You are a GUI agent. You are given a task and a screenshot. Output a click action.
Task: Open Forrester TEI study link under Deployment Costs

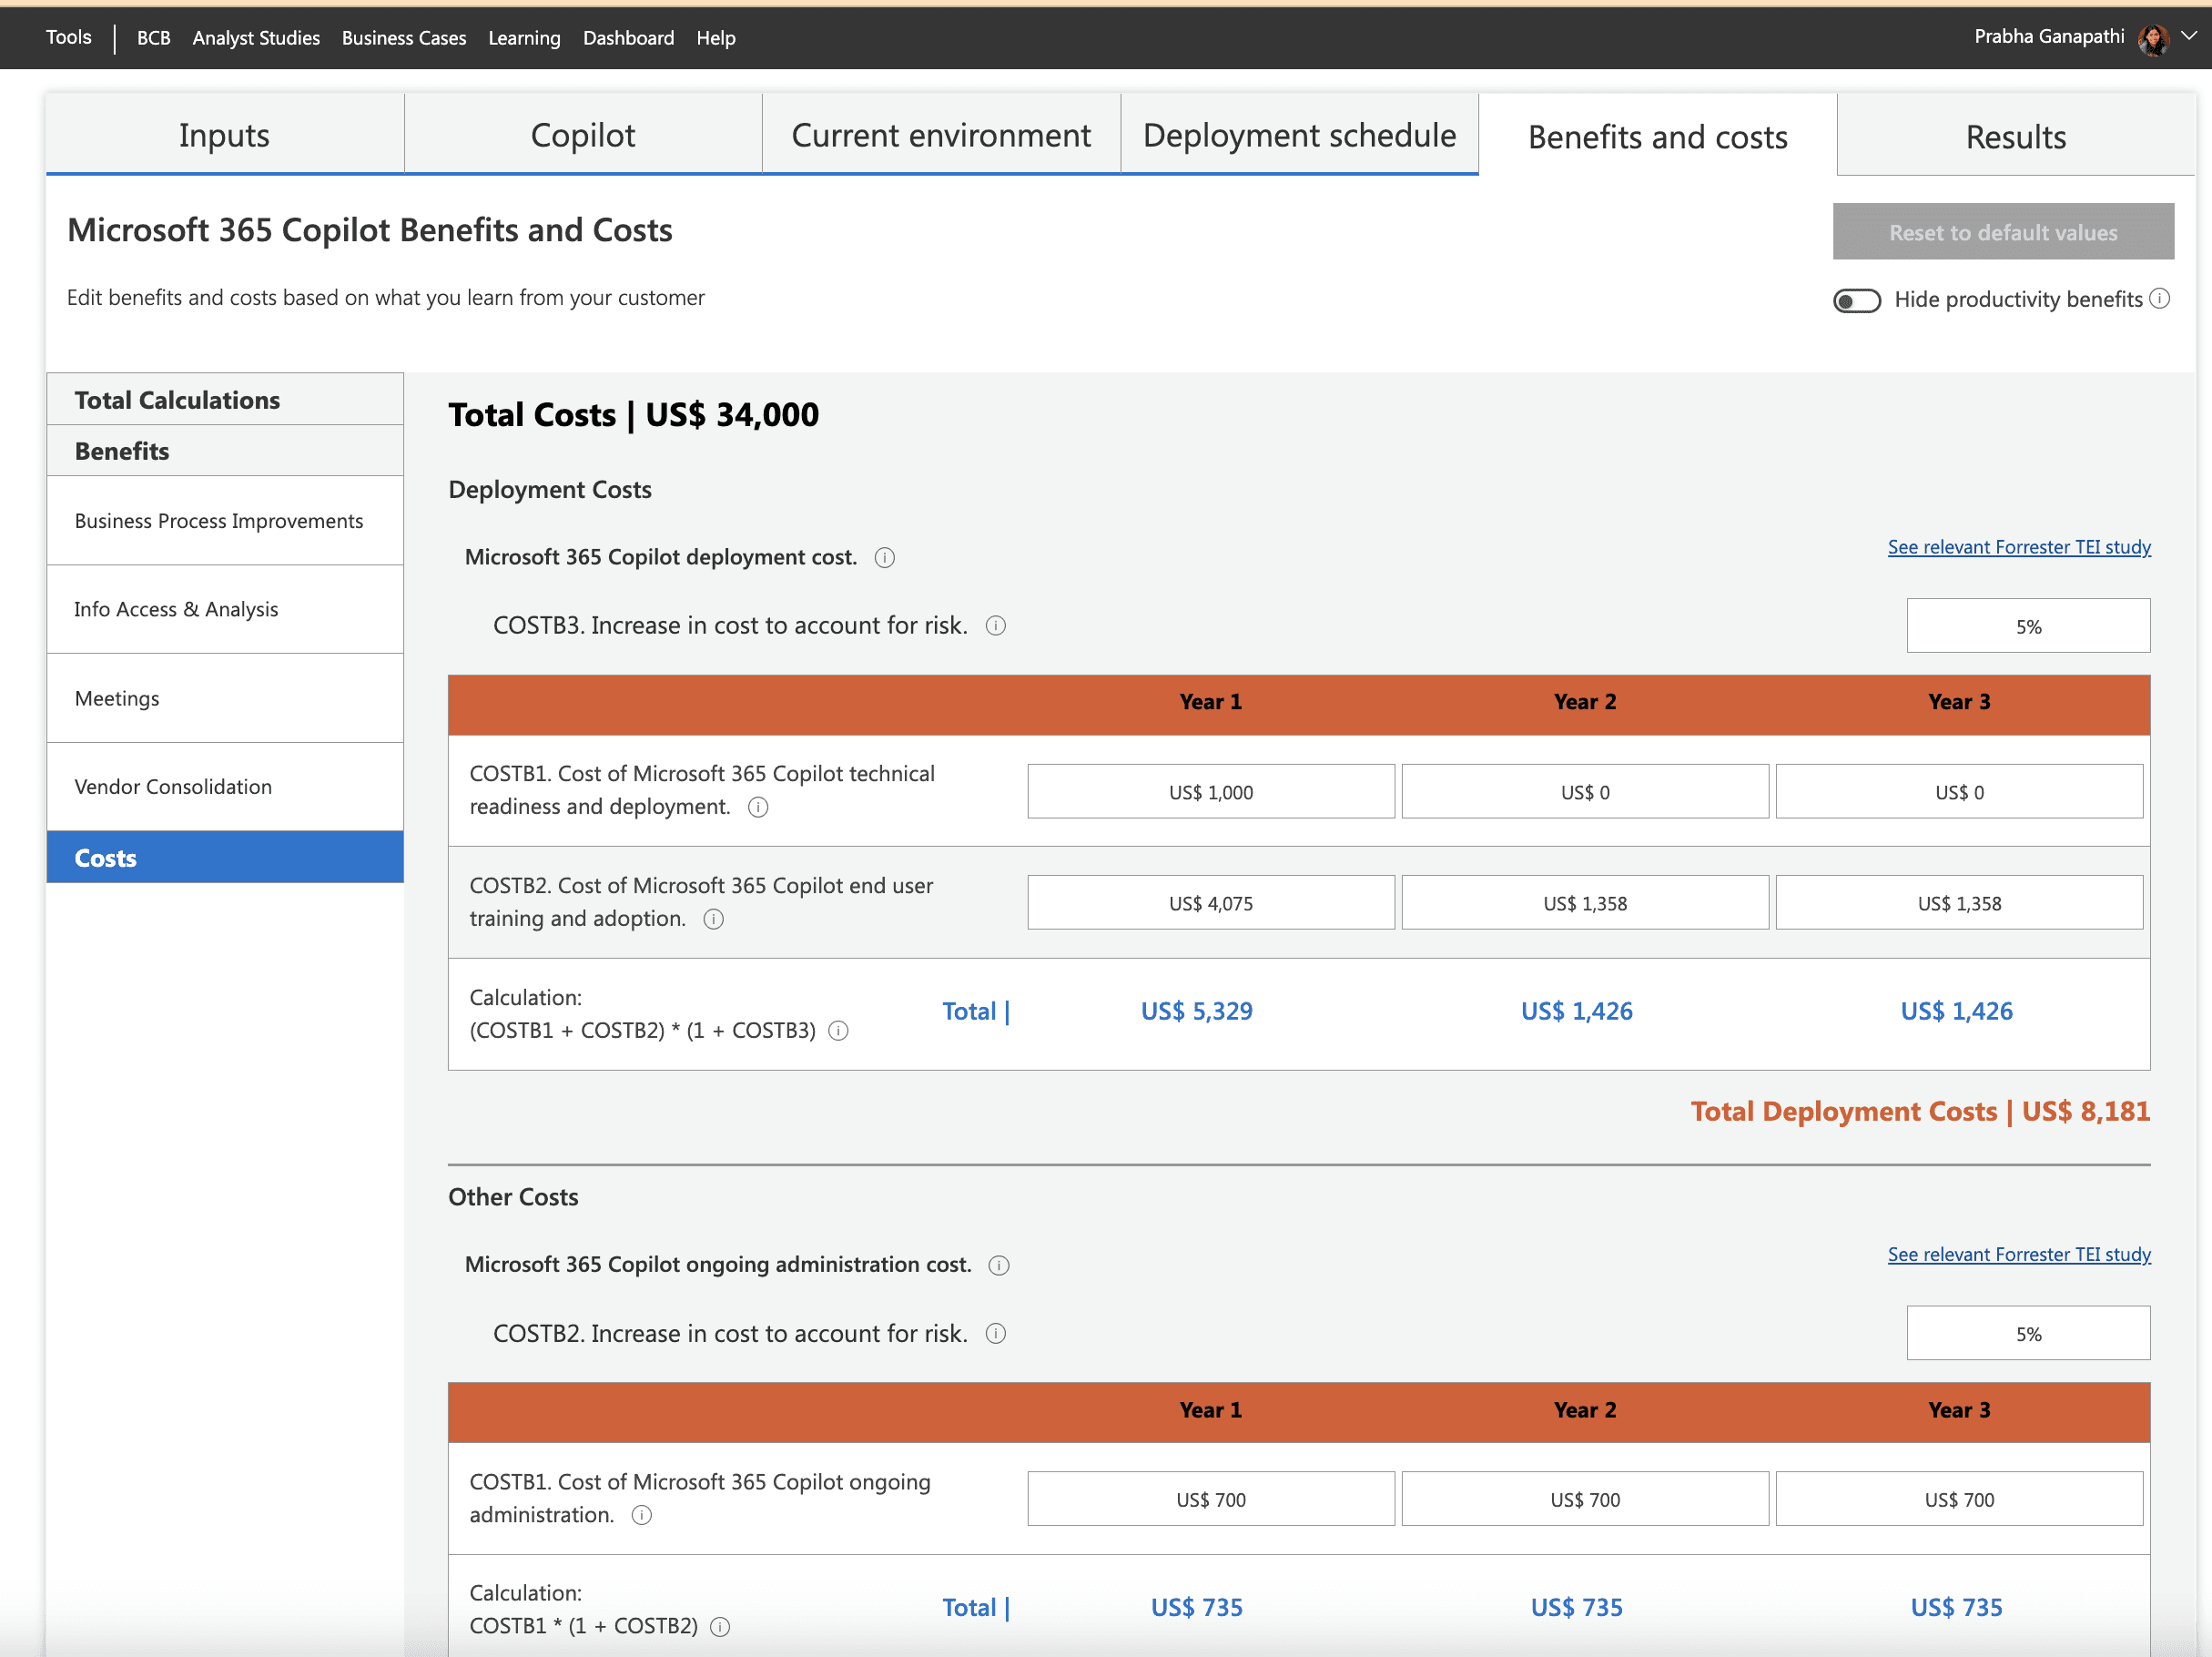(x=2018, y=547)
